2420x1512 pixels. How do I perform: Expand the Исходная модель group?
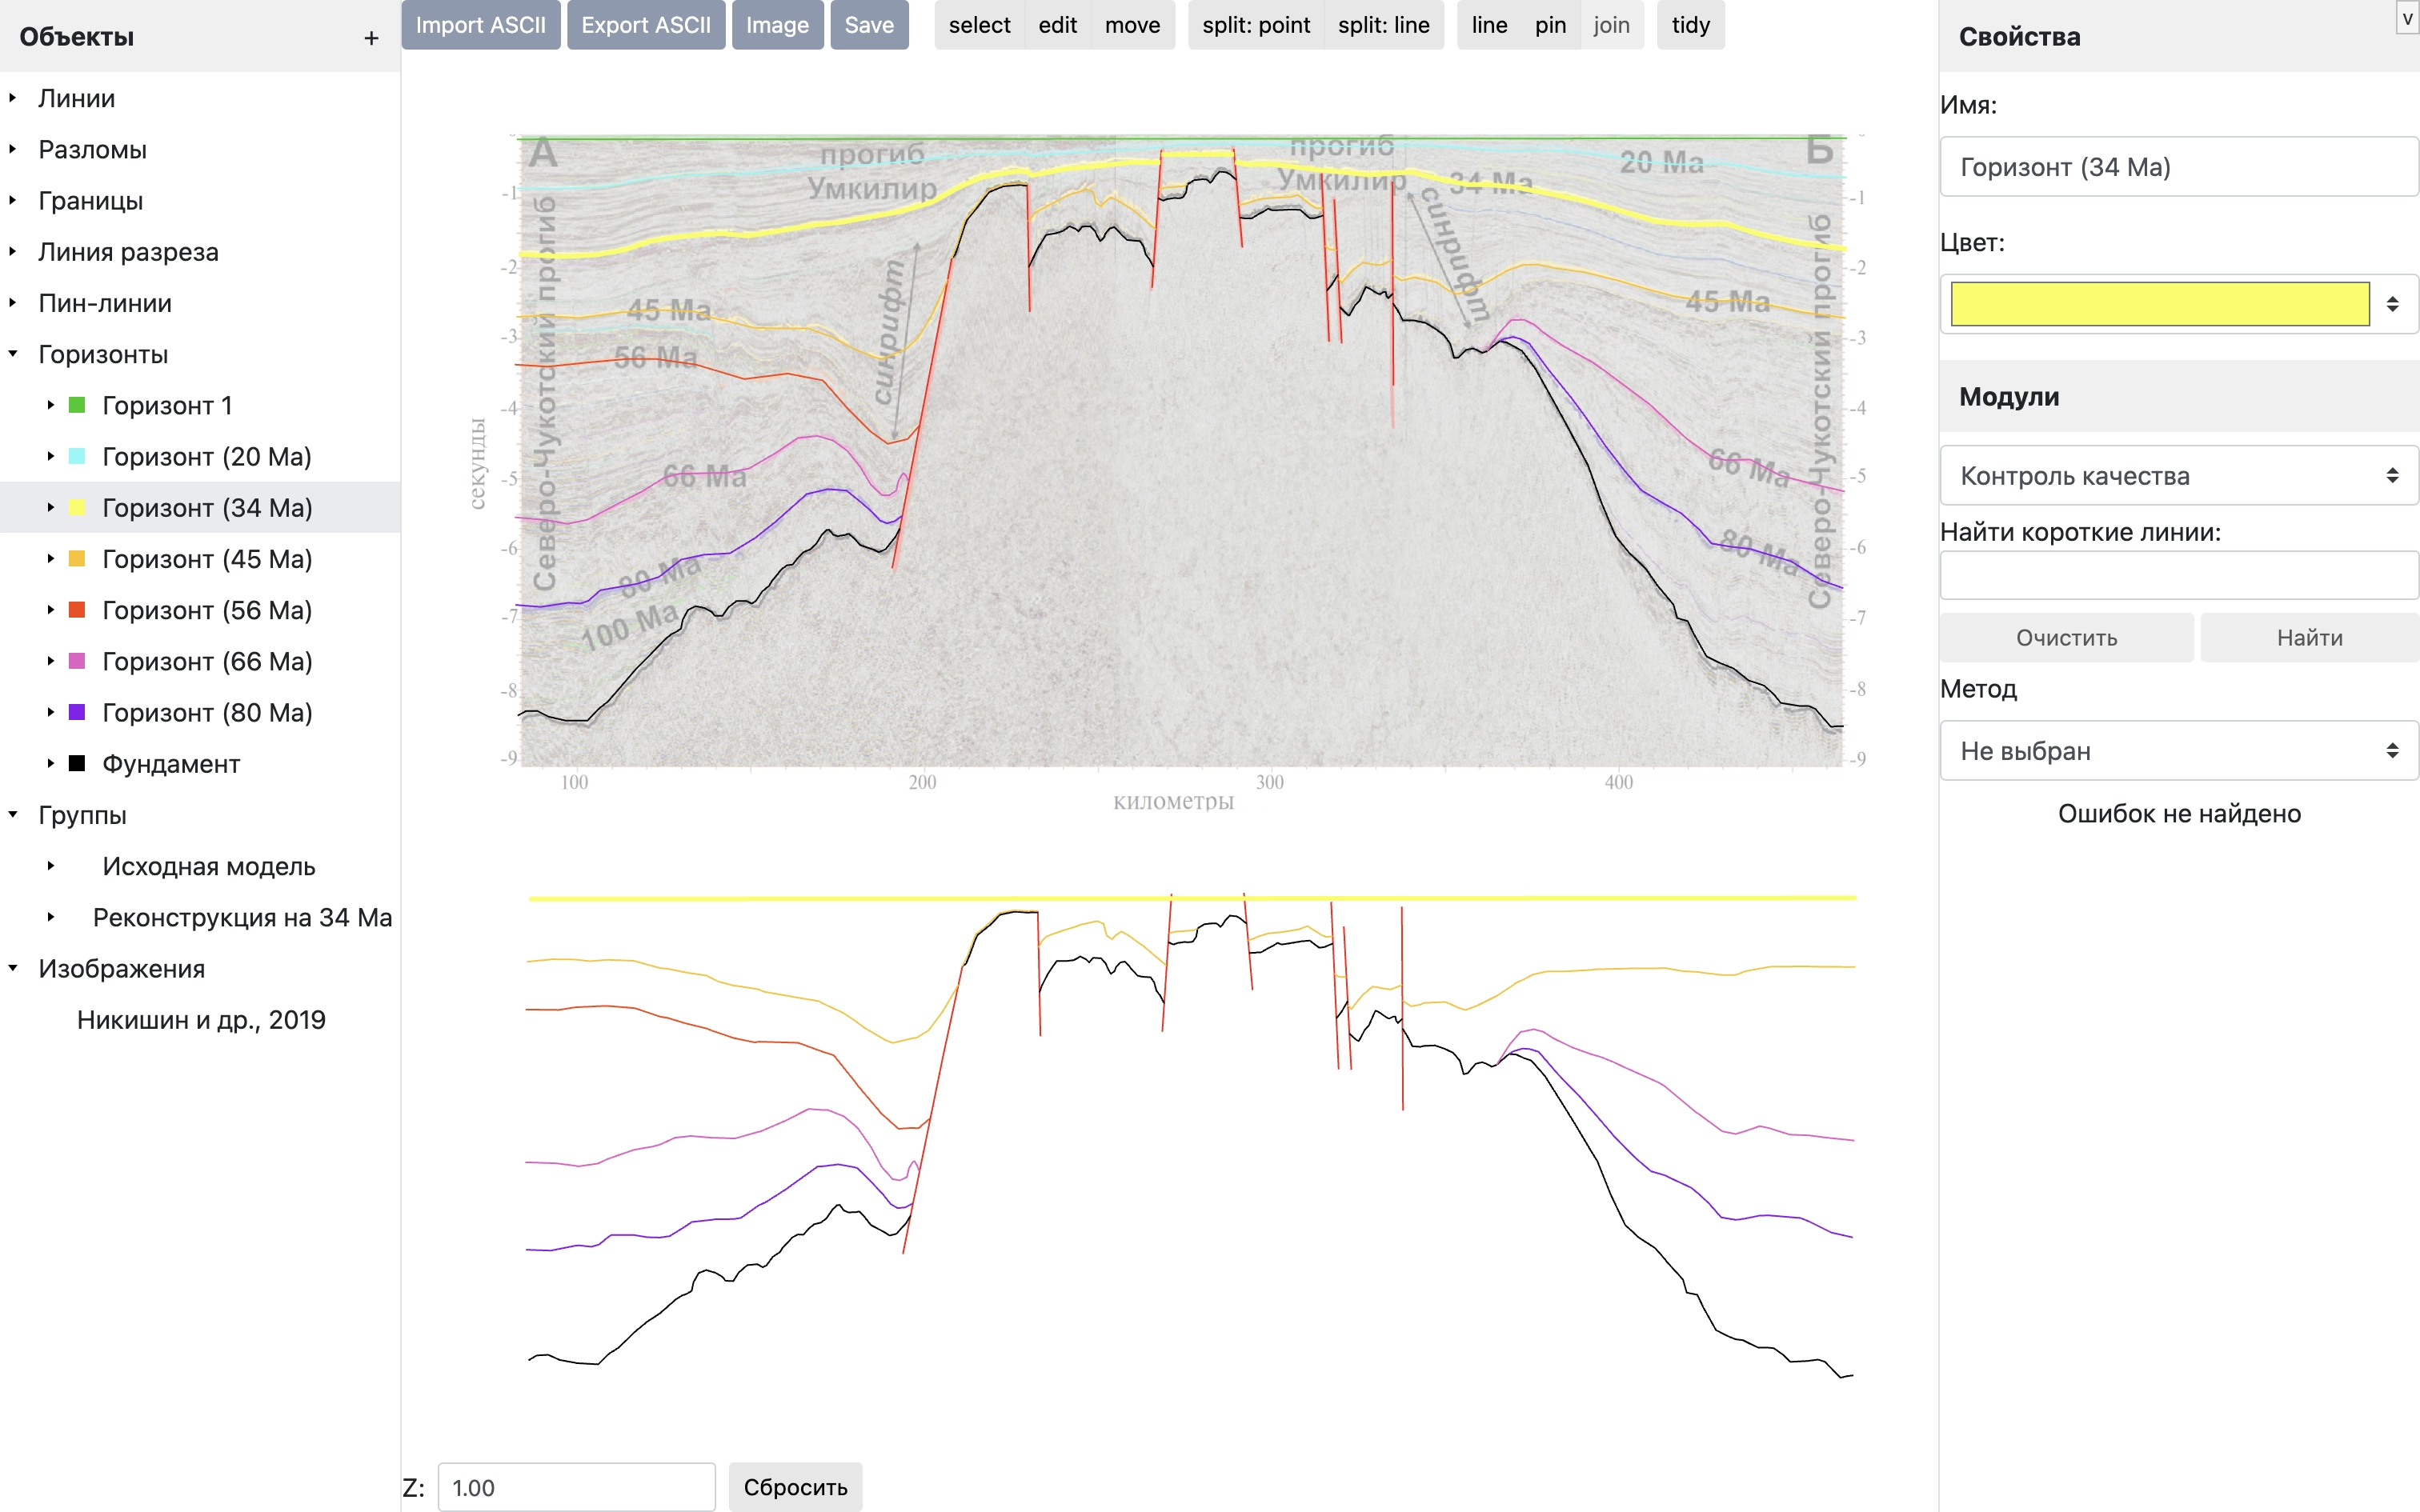pyautogui.click(x=51, y=866)
